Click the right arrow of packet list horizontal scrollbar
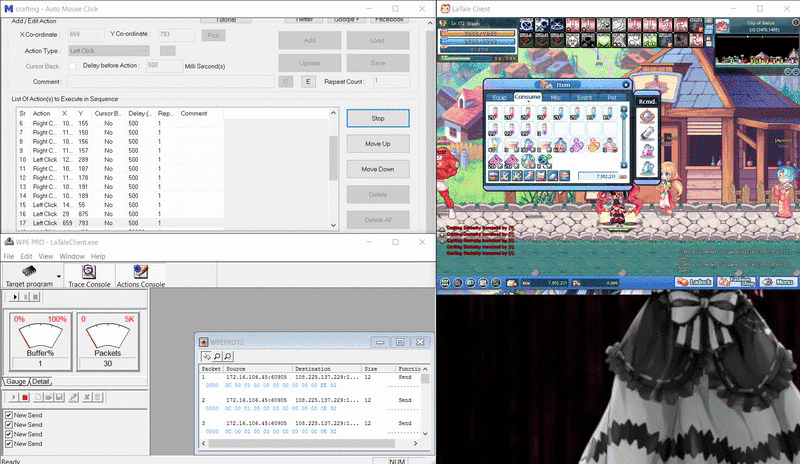Screen dimensions: 800x464 pyautogui.click(x=415, y=443)
